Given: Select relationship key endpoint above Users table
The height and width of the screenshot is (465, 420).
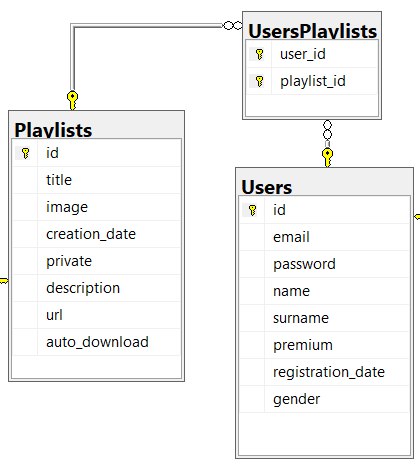Looking at the screenshot, I should tap(327, 158).
